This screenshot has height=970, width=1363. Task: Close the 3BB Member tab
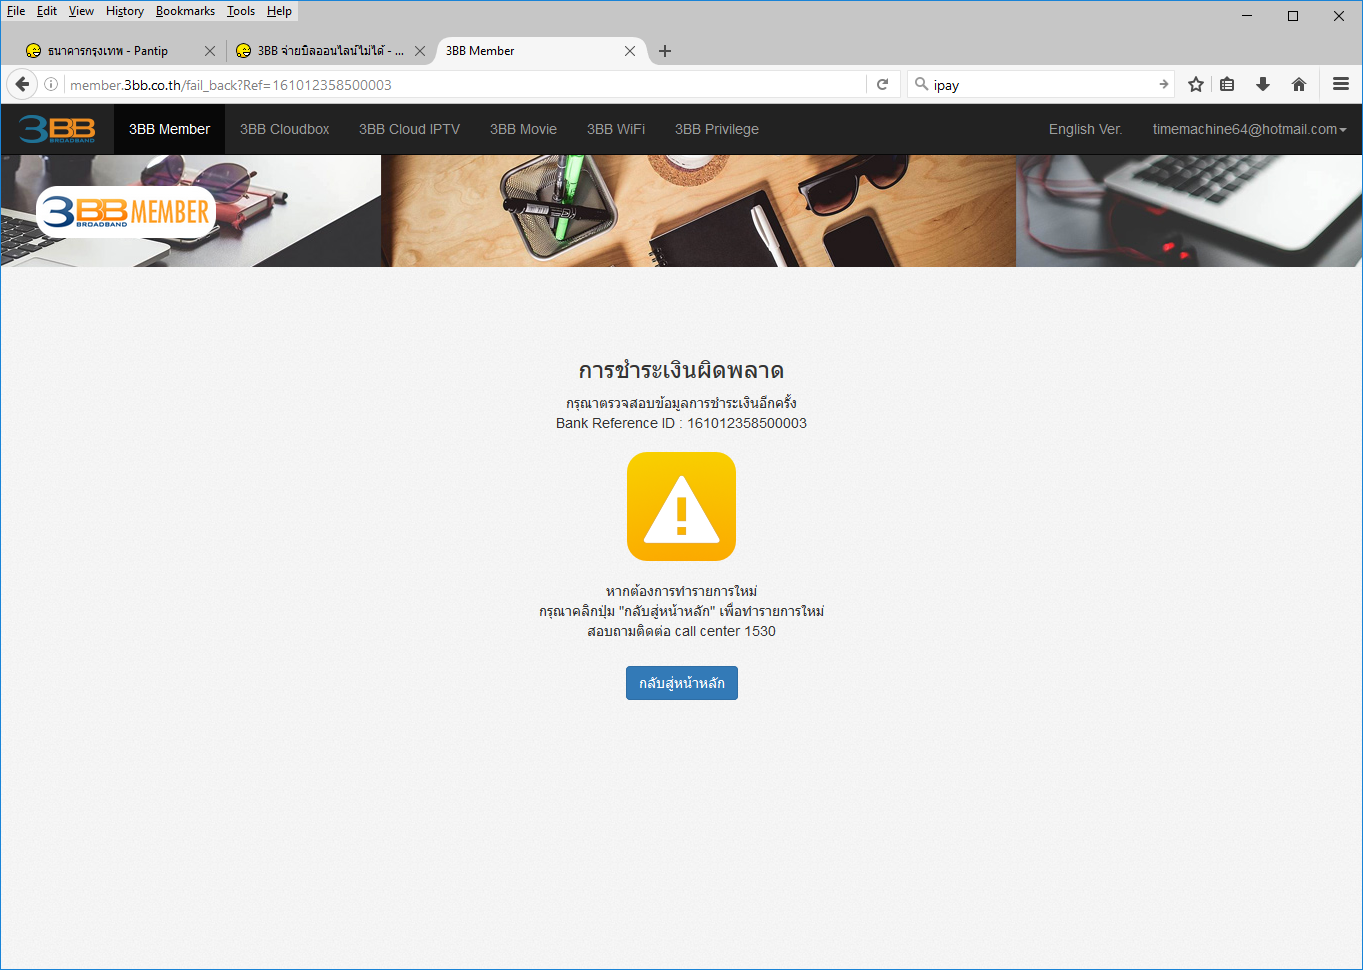tap(630, 51)
